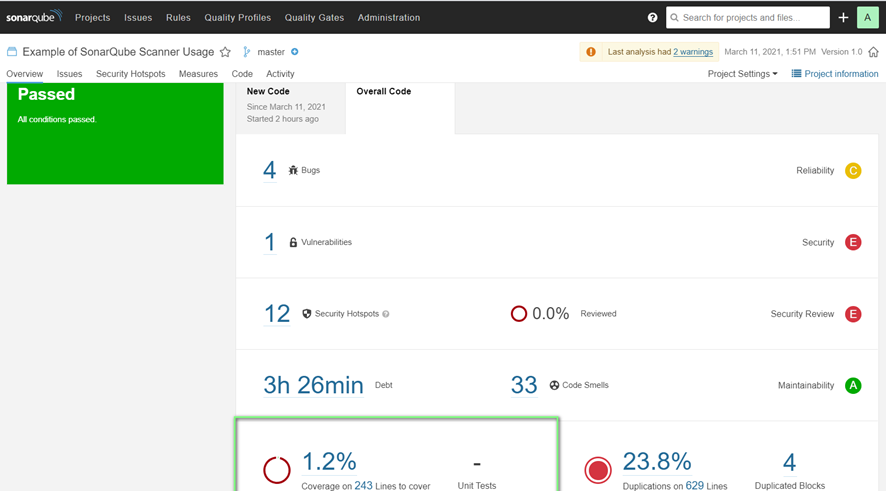
Task: Click the March 11, 2021, 1:51 PM analysis date
Action: [770, 52]
